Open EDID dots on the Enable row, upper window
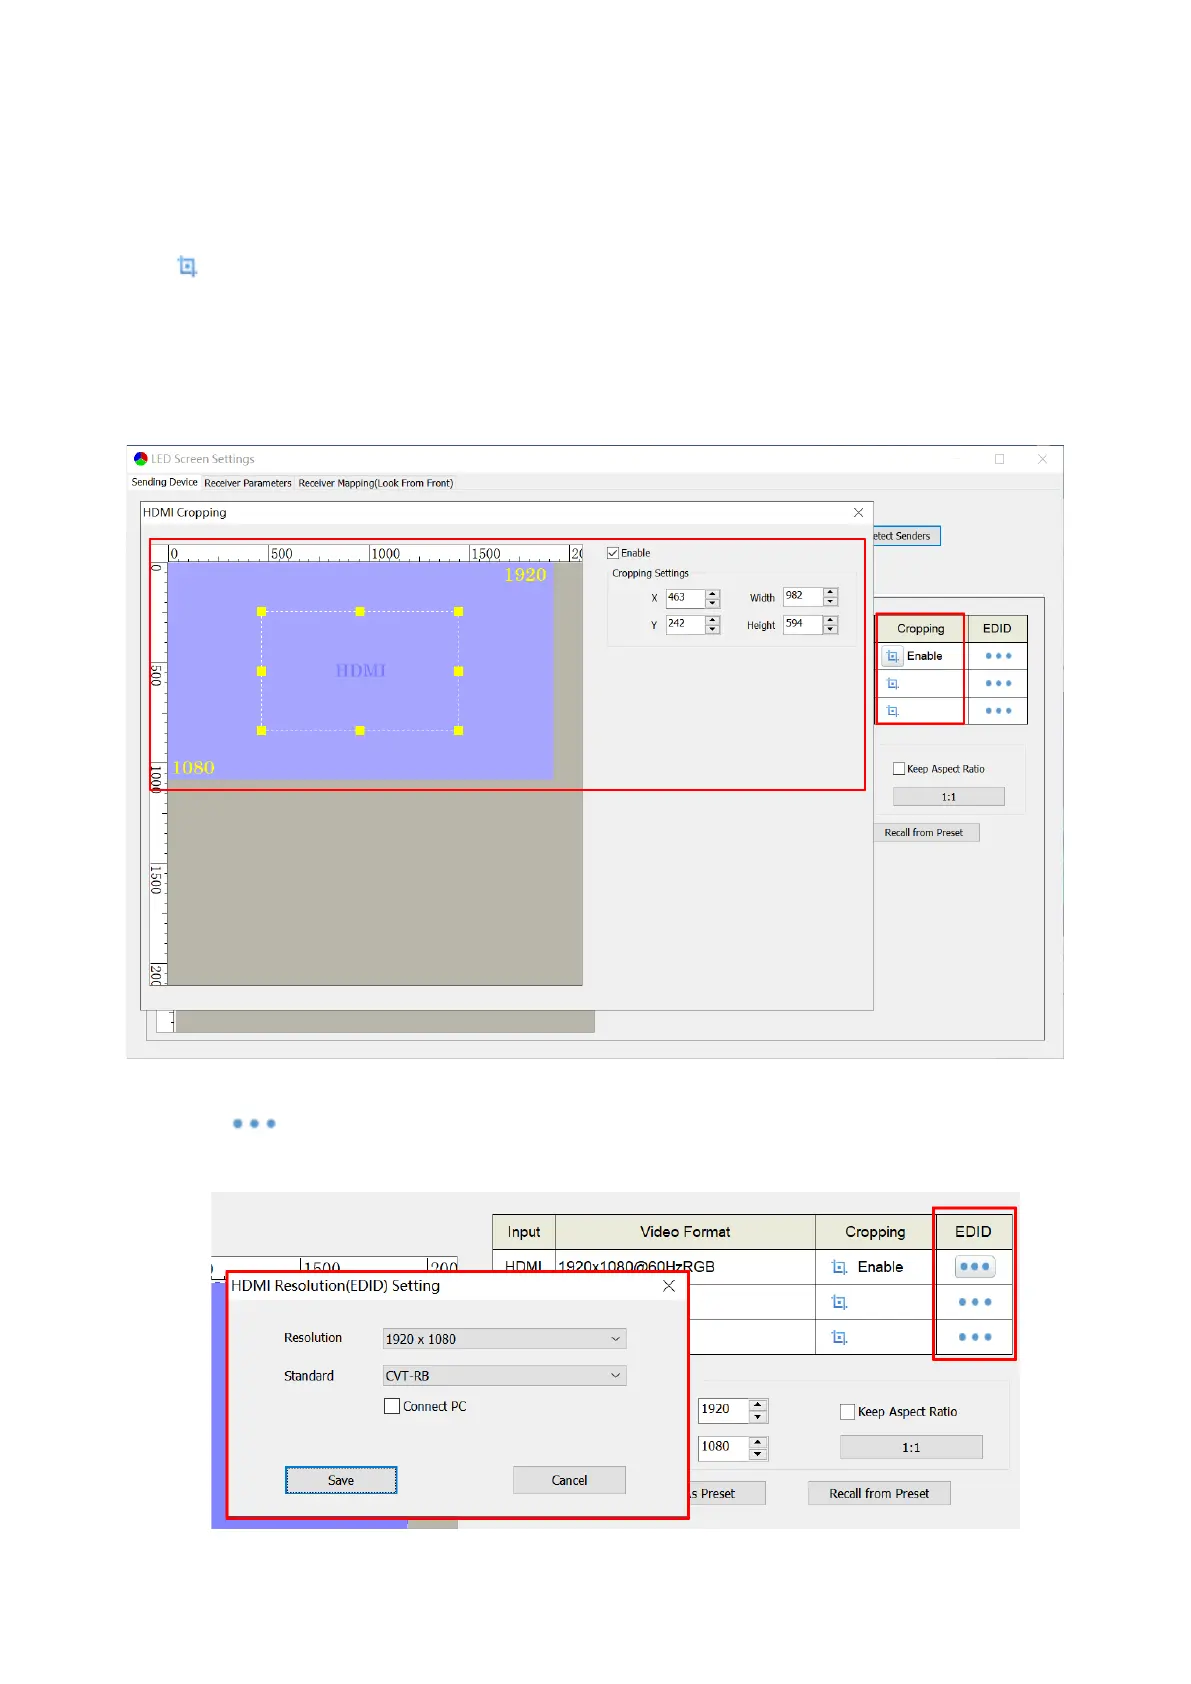 998,656
